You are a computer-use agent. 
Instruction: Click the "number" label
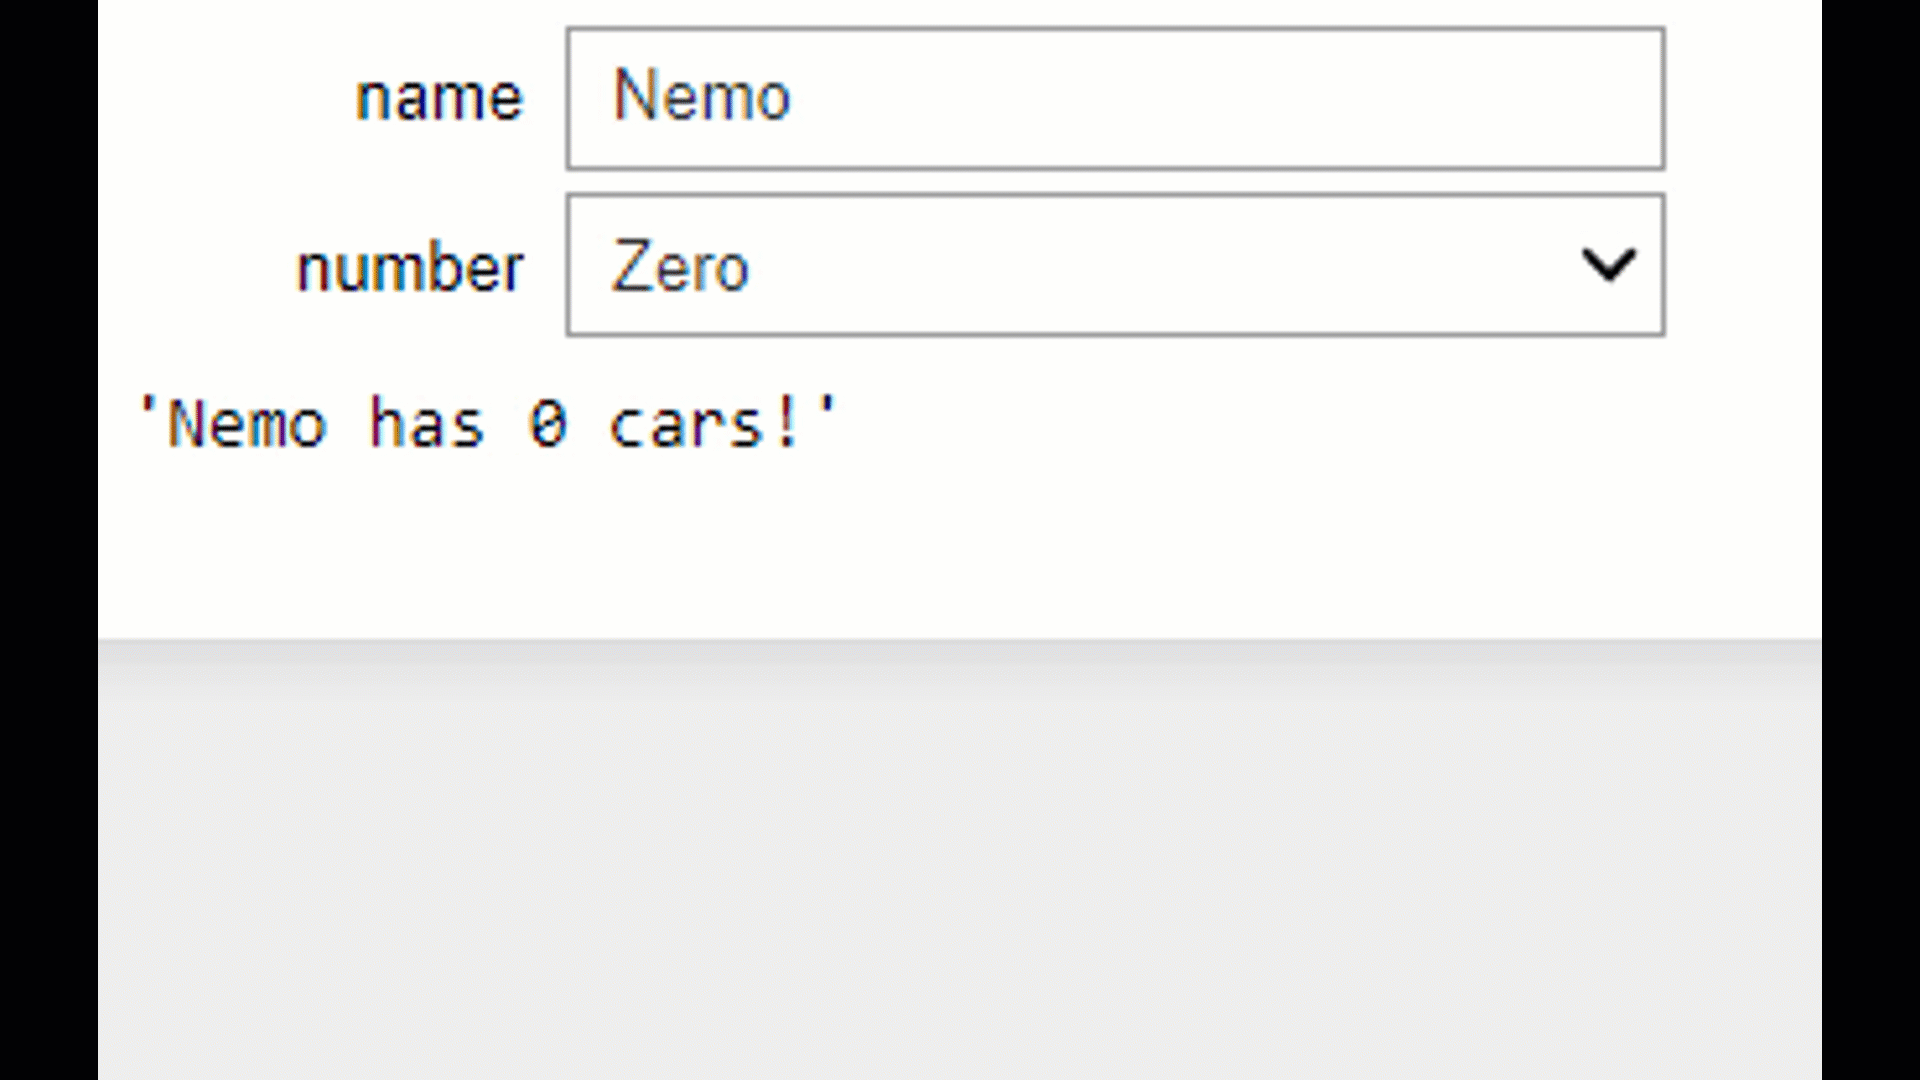point(410,268)
